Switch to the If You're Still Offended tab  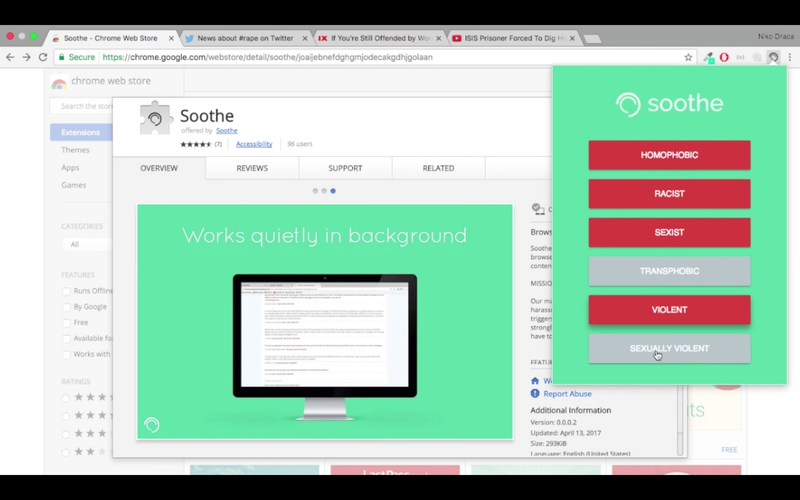coord(380,38)
